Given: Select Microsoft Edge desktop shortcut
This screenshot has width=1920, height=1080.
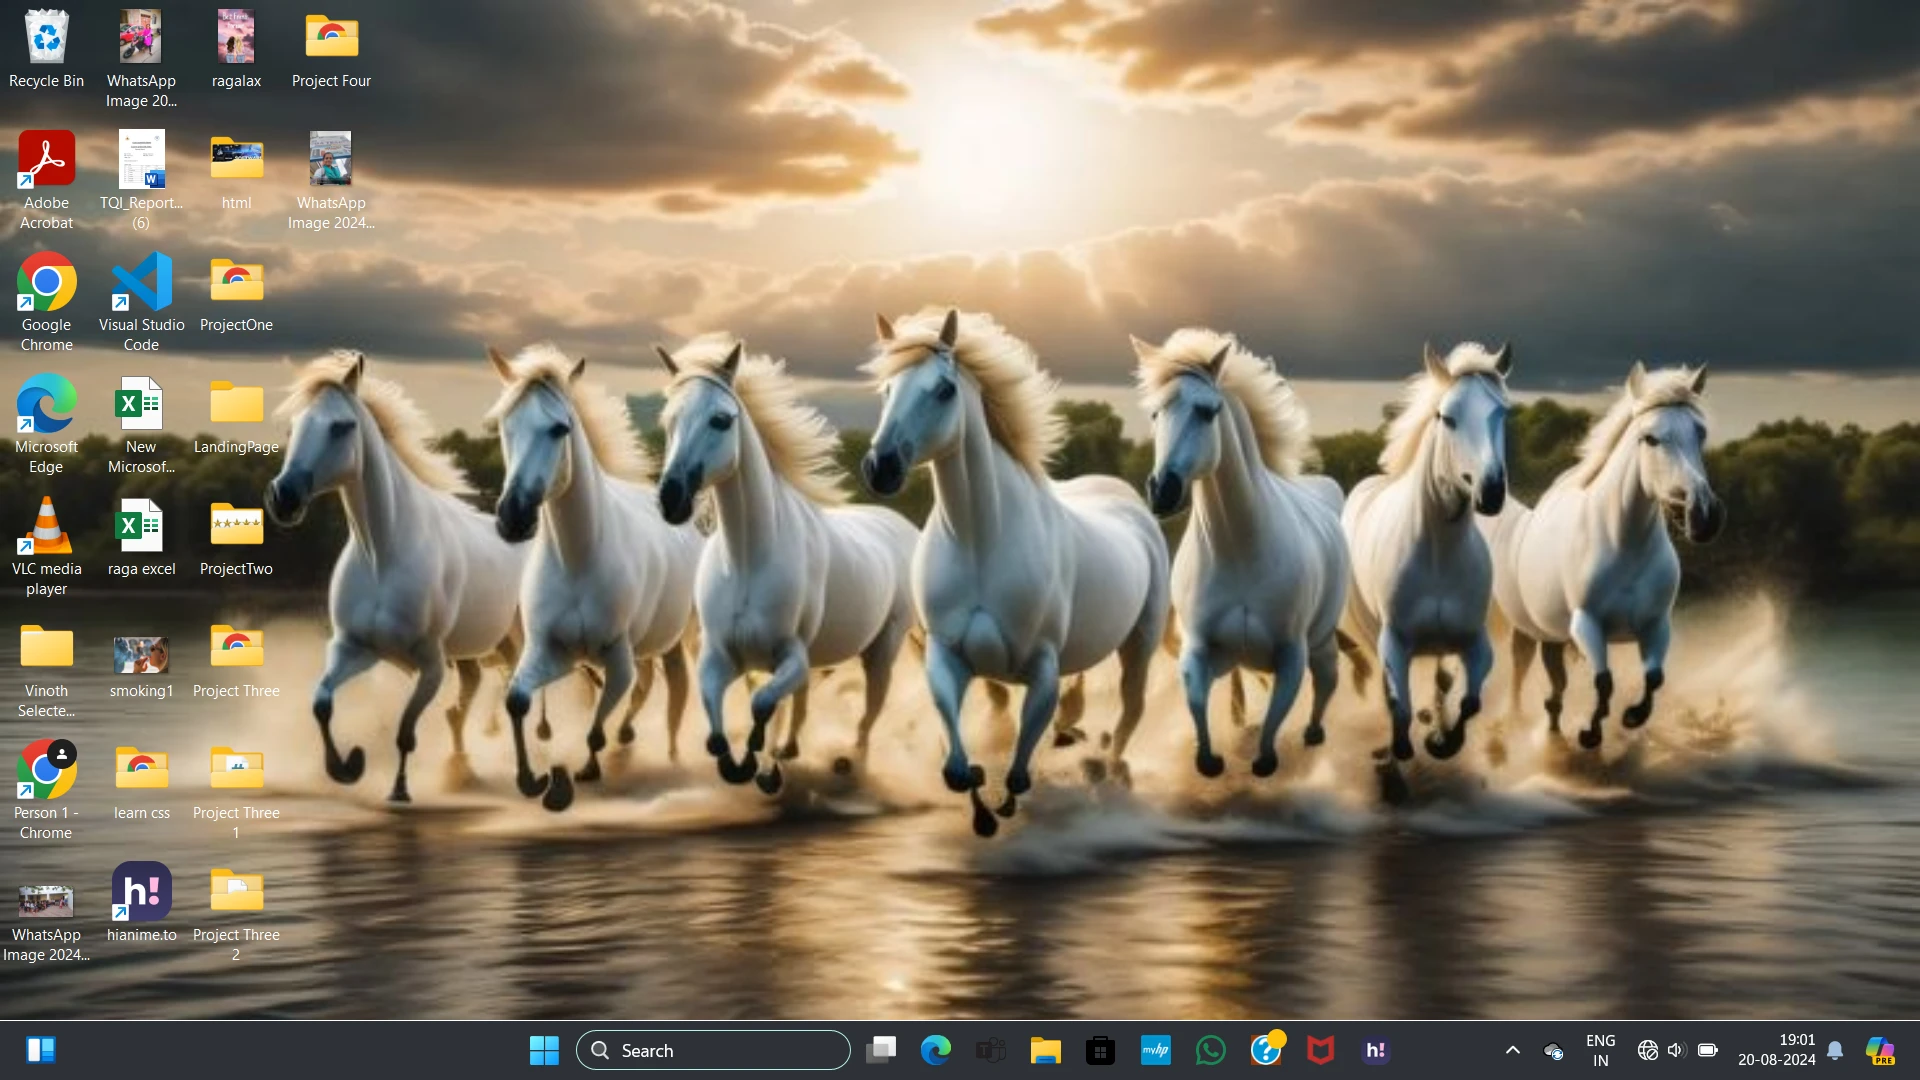Looking at the screenshot, I should pyautogui.click(x=46, y=424).
